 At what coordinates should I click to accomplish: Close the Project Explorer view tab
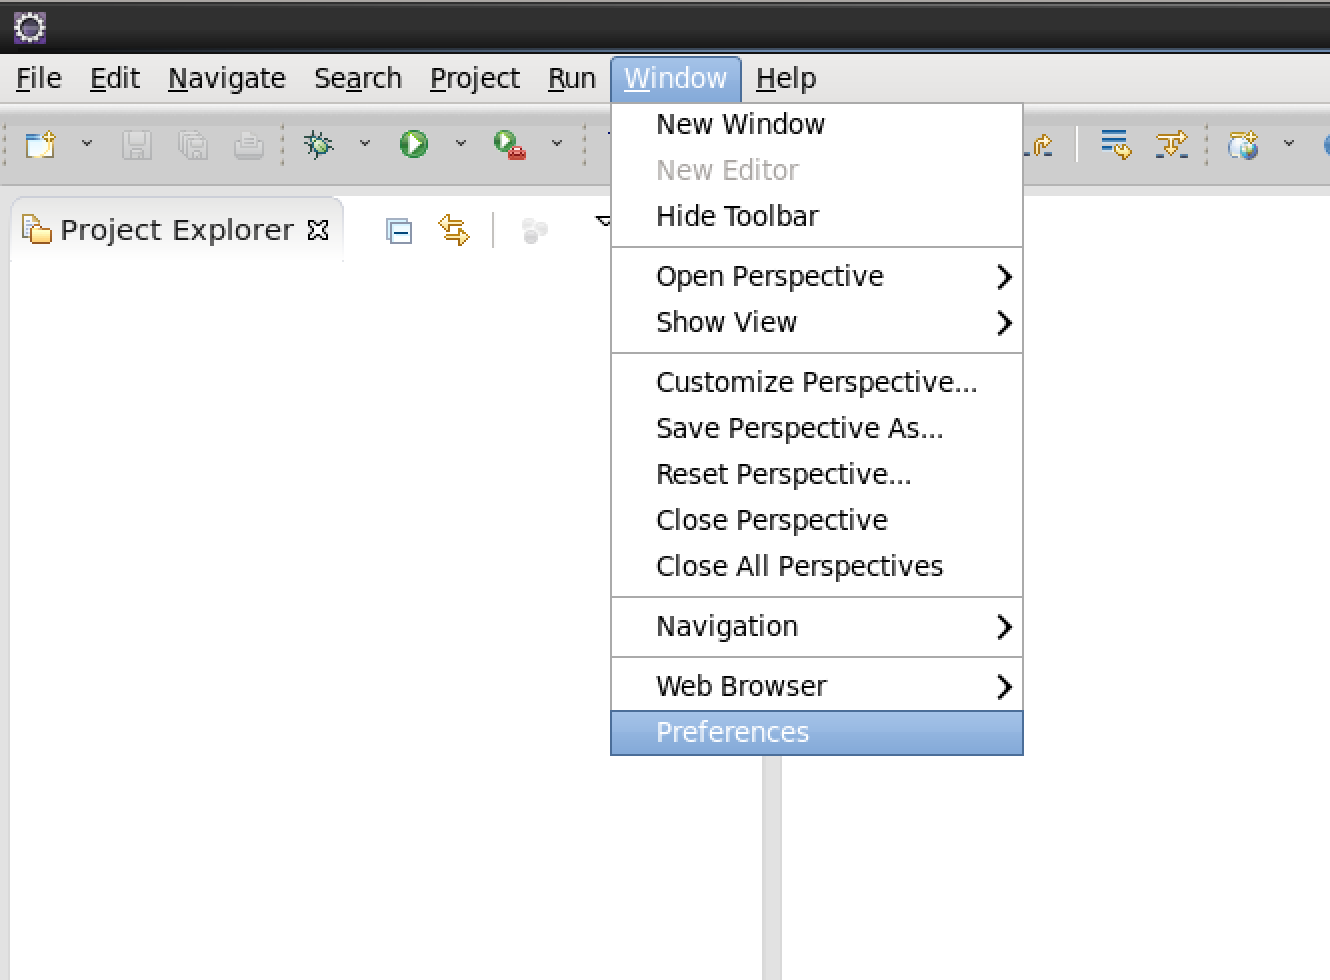pyautogui.click(x=318, y=231)
